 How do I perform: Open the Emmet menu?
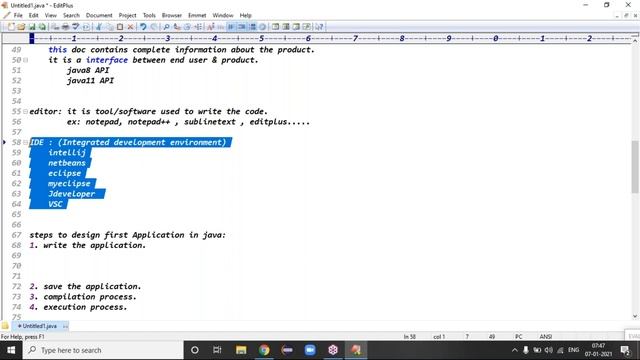click(197, 16)
